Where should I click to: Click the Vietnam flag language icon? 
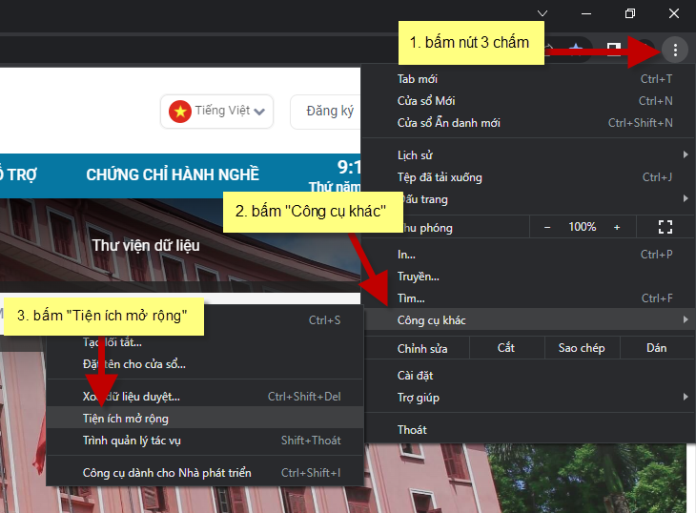[180, 111]
